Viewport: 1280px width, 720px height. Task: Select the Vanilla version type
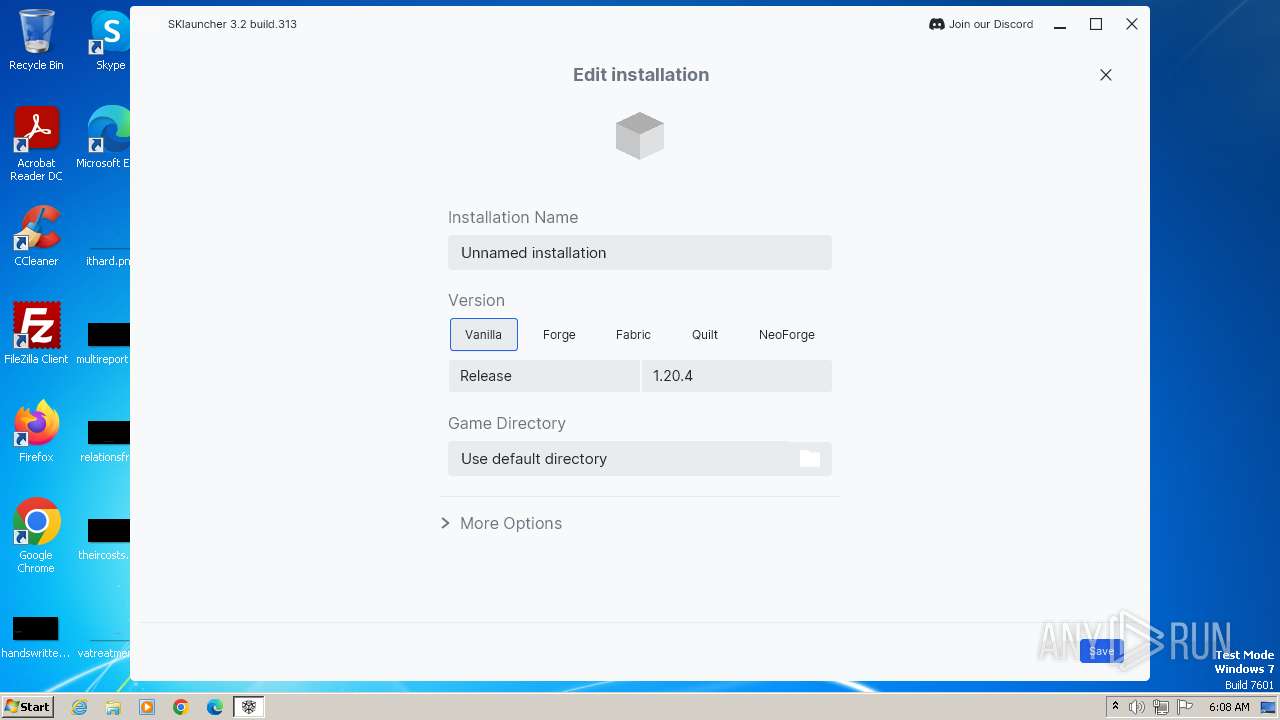tap(484, 335)
